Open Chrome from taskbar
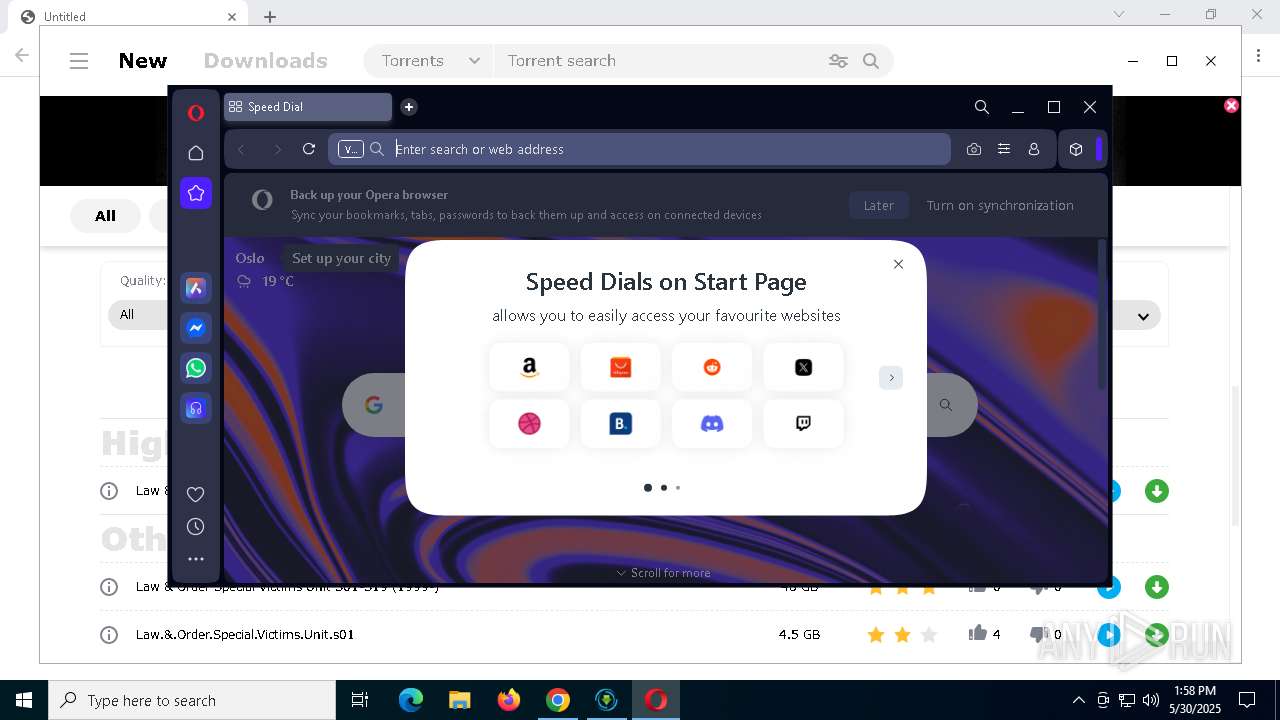Image resolution: width=1280 pixels, height=720 pixels. click(558, 700)
